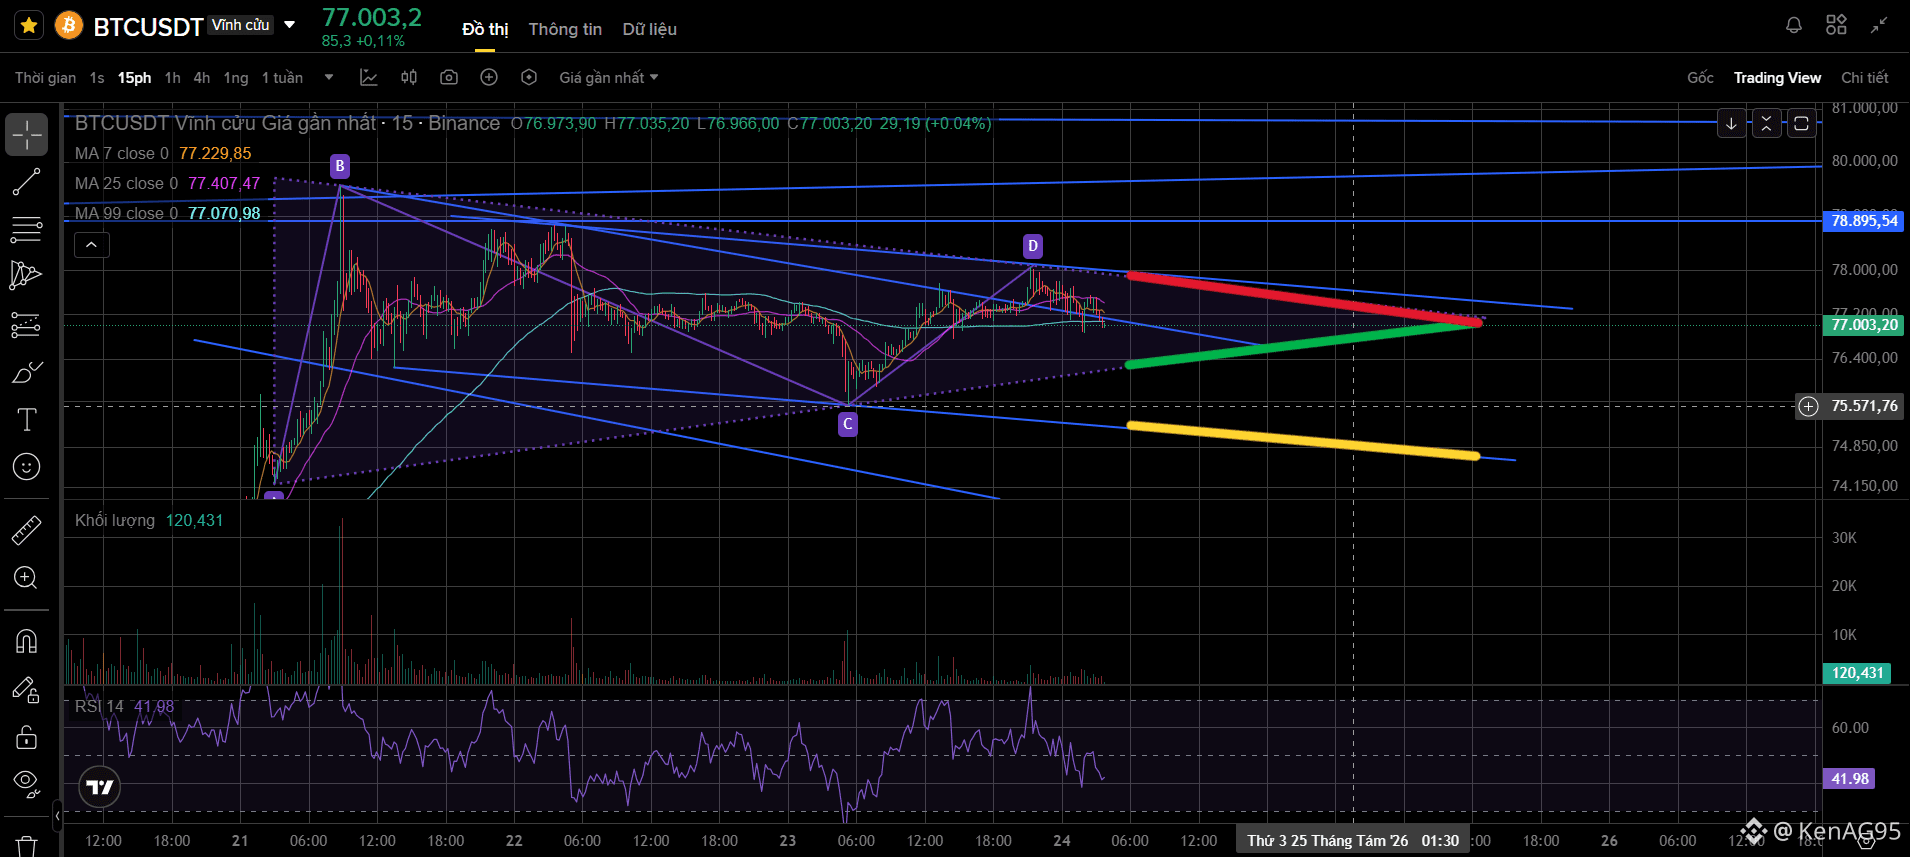The width and height of the screenshot is (1910, 857).
Task: Collapse the left drawing toolbar arrow
Action: coord(57,816)
